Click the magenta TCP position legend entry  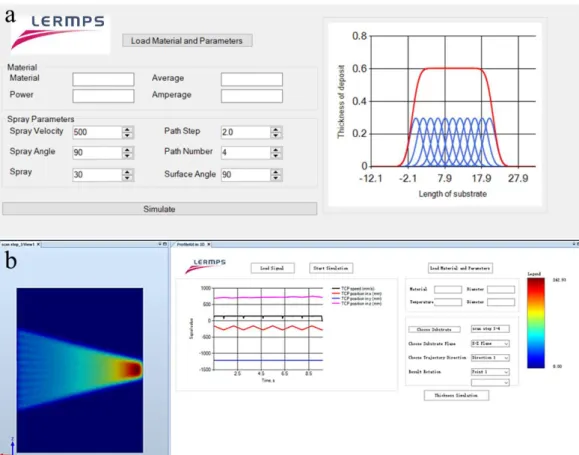(x=357, y=303)
